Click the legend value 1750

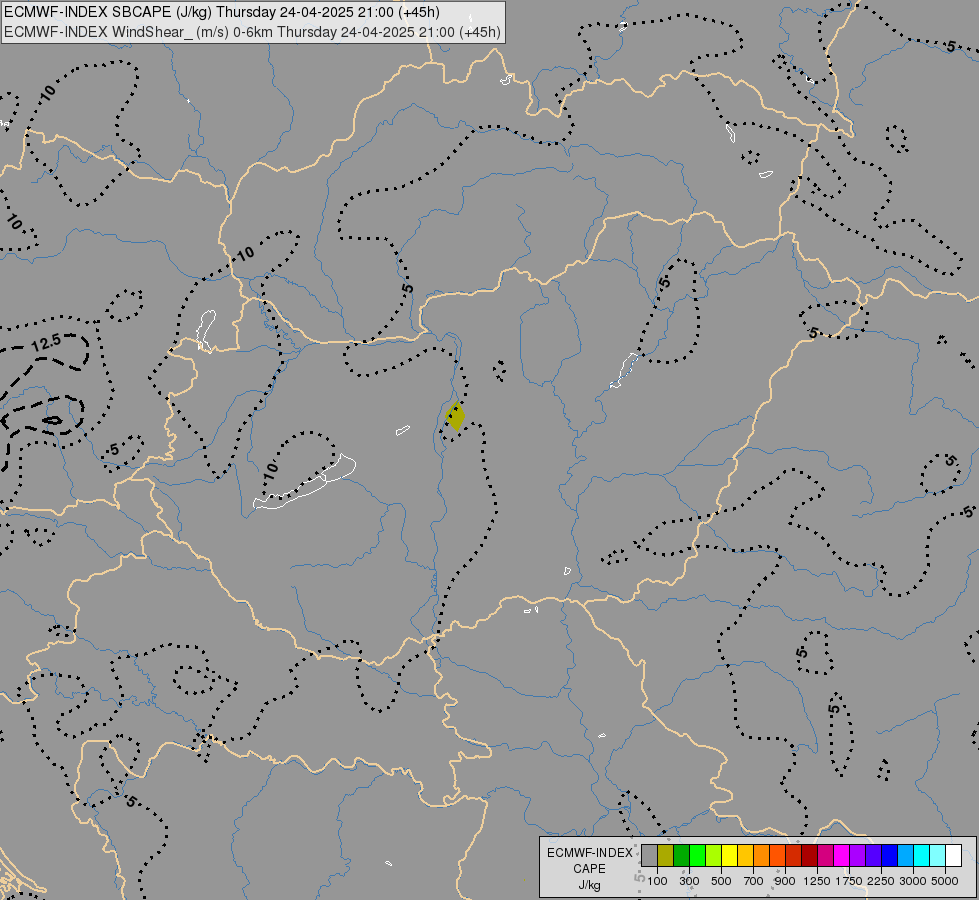click(849, 881)
